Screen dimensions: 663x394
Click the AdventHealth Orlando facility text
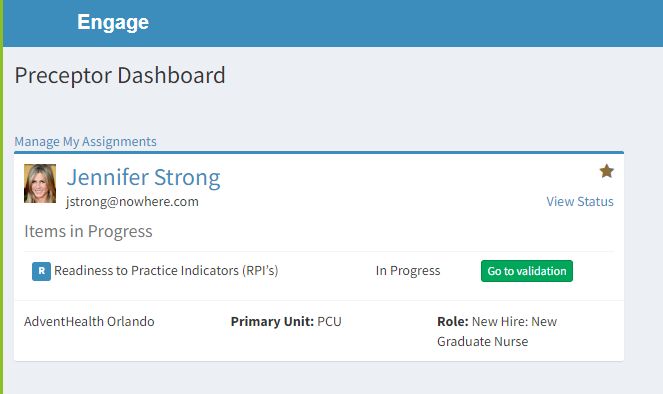tap(89, 321)
